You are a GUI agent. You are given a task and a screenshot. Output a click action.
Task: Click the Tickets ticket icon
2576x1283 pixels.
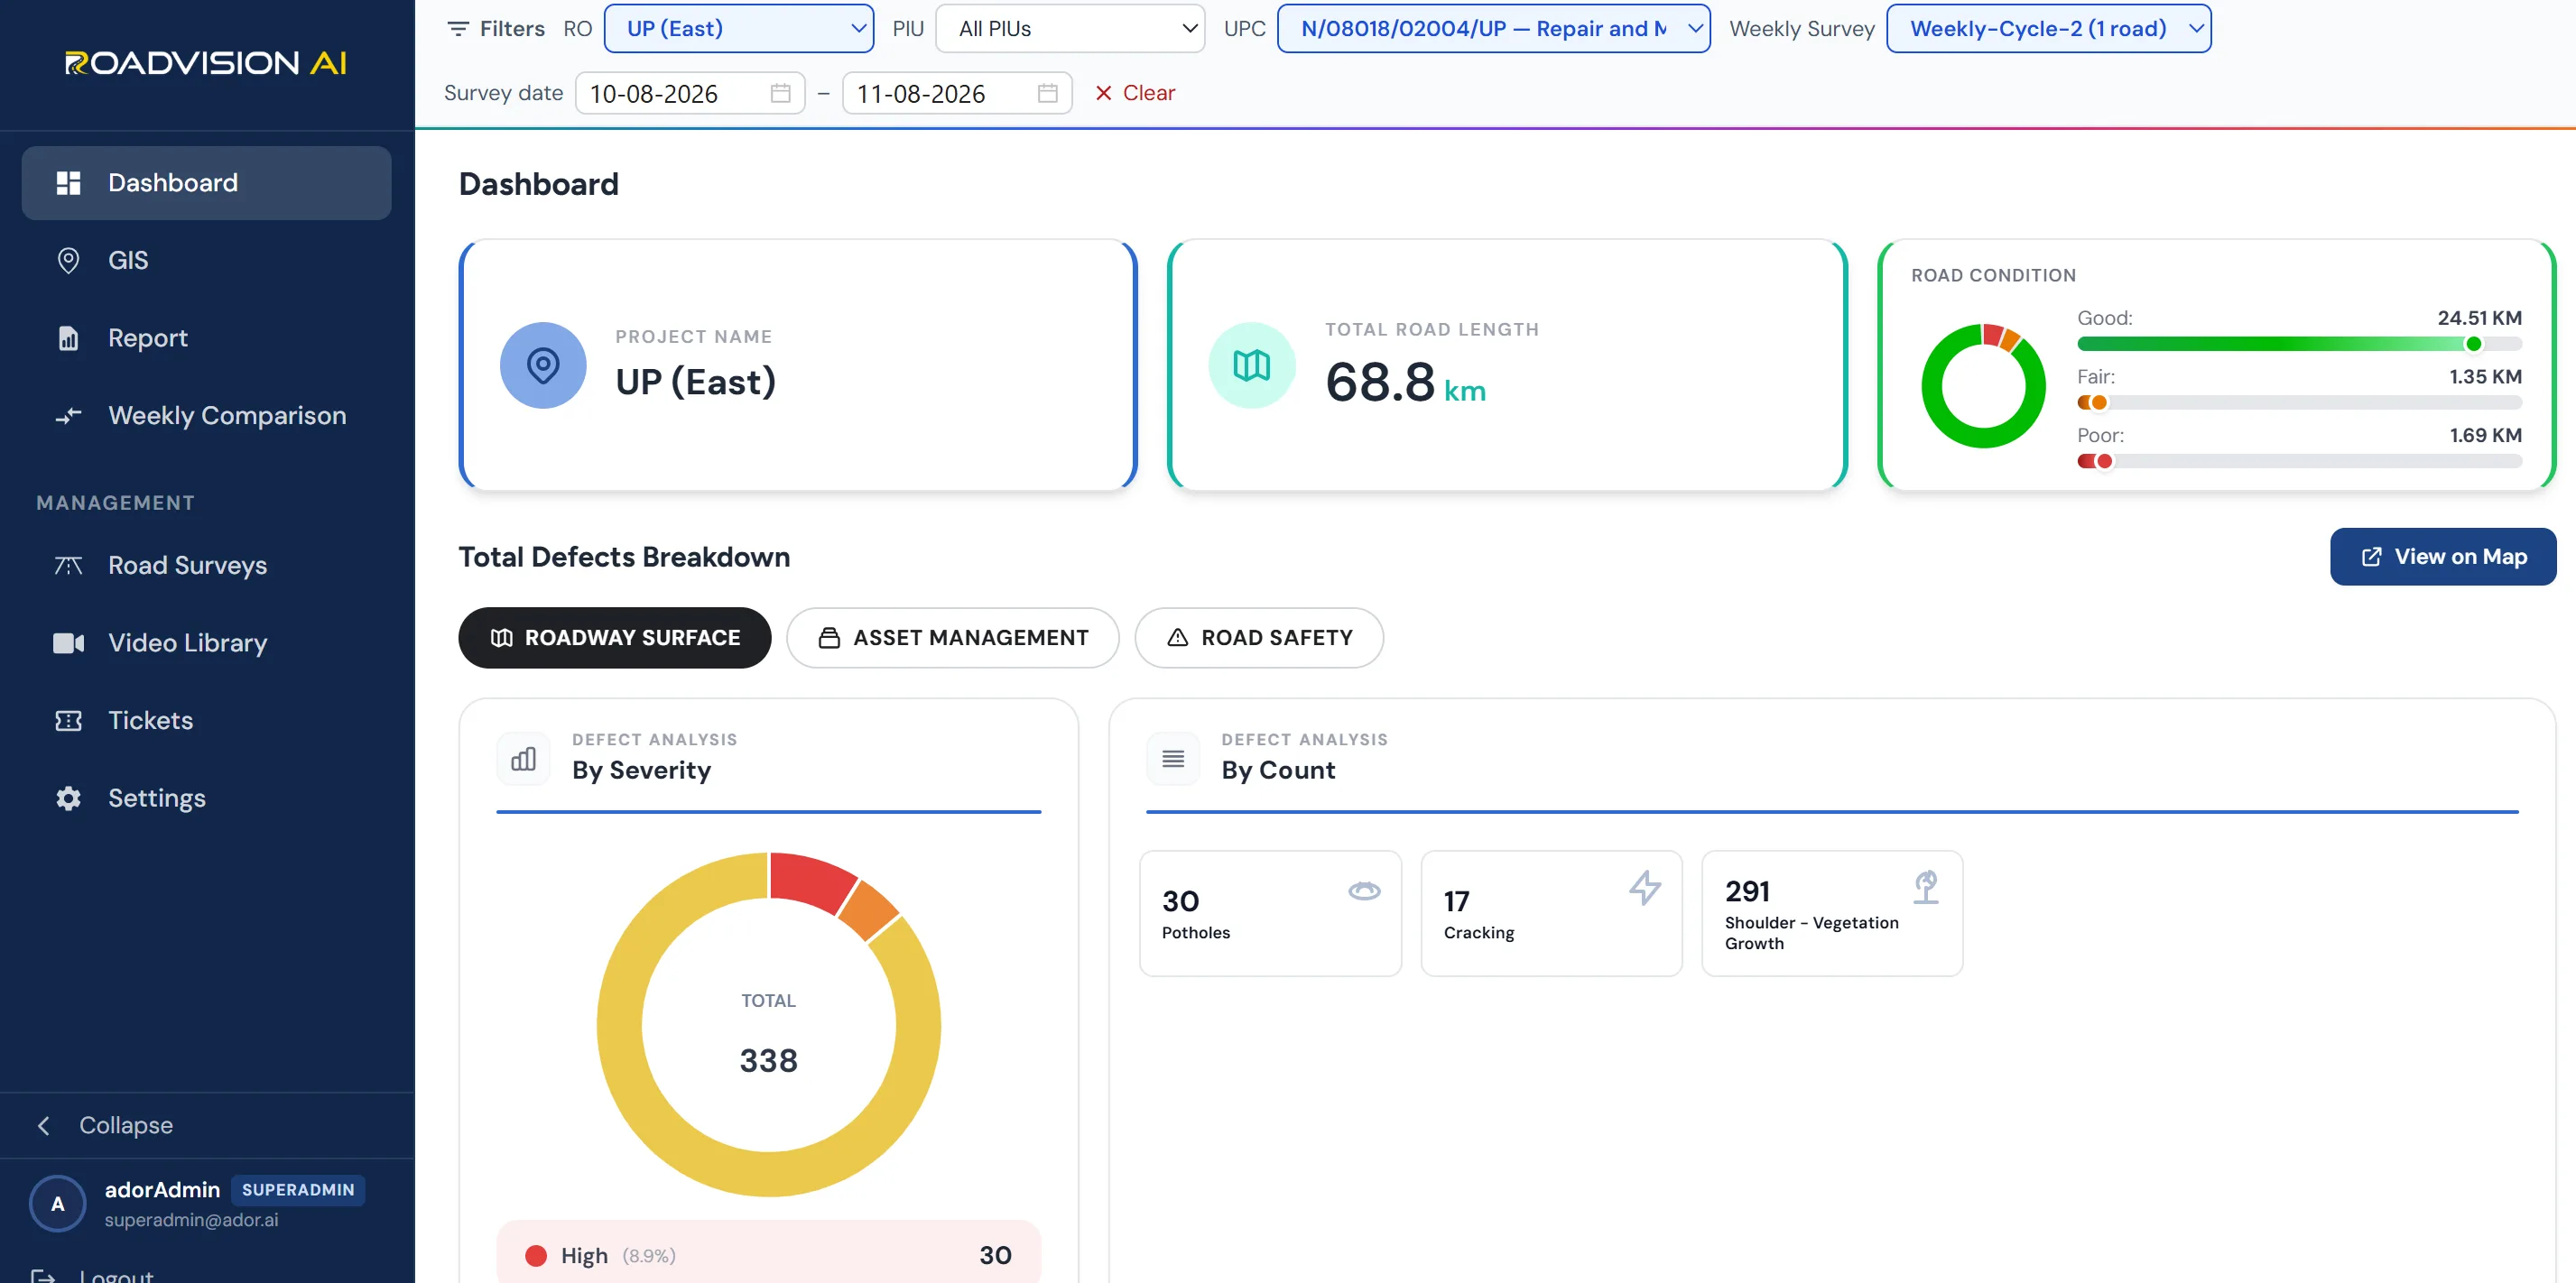[68, 721]
